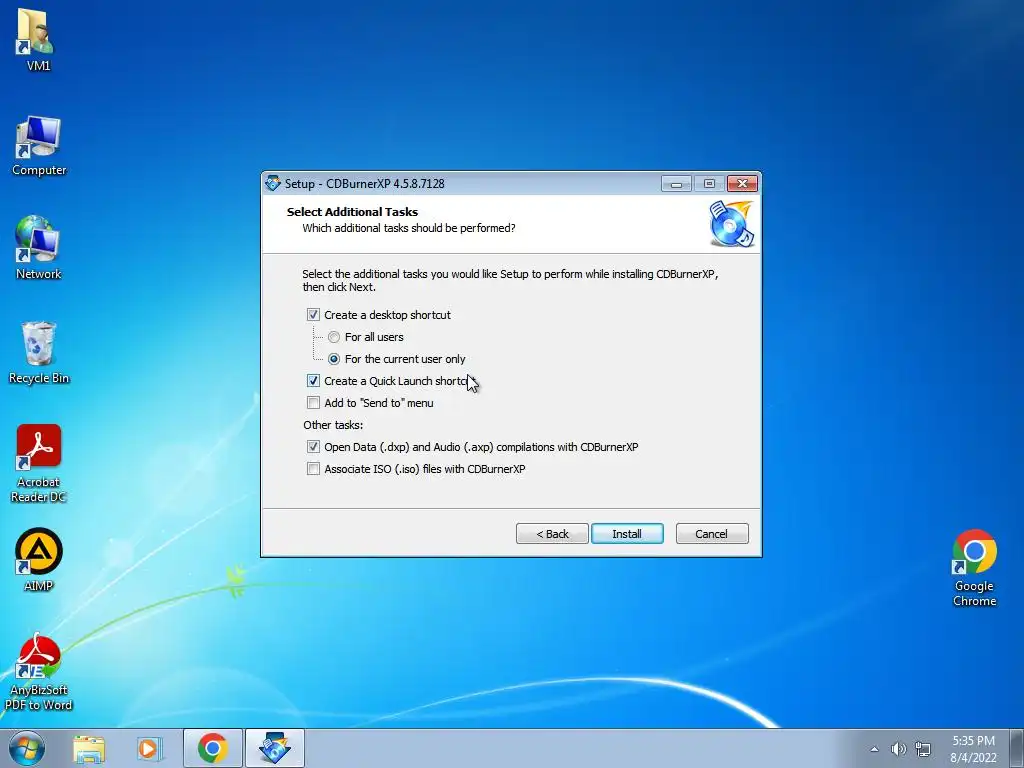Click the "Which additional tasks should be performed?" text
Image resolution: width=1024 pixels, height=768 pixels.
409,228
